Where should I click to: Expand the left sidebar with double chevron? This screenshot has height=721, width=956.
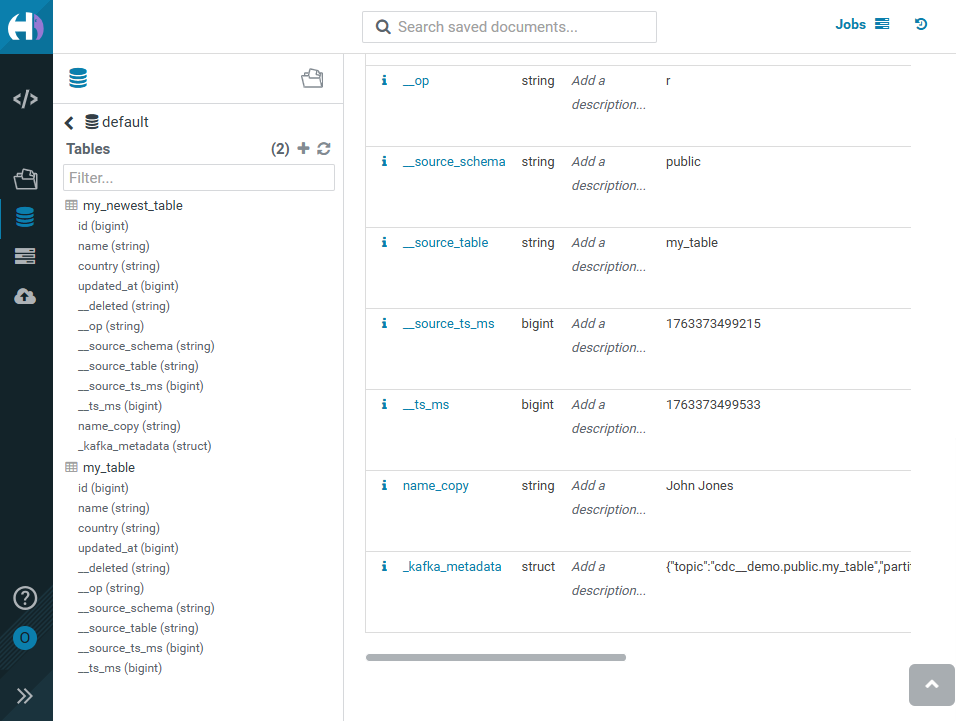coord(25,696)
